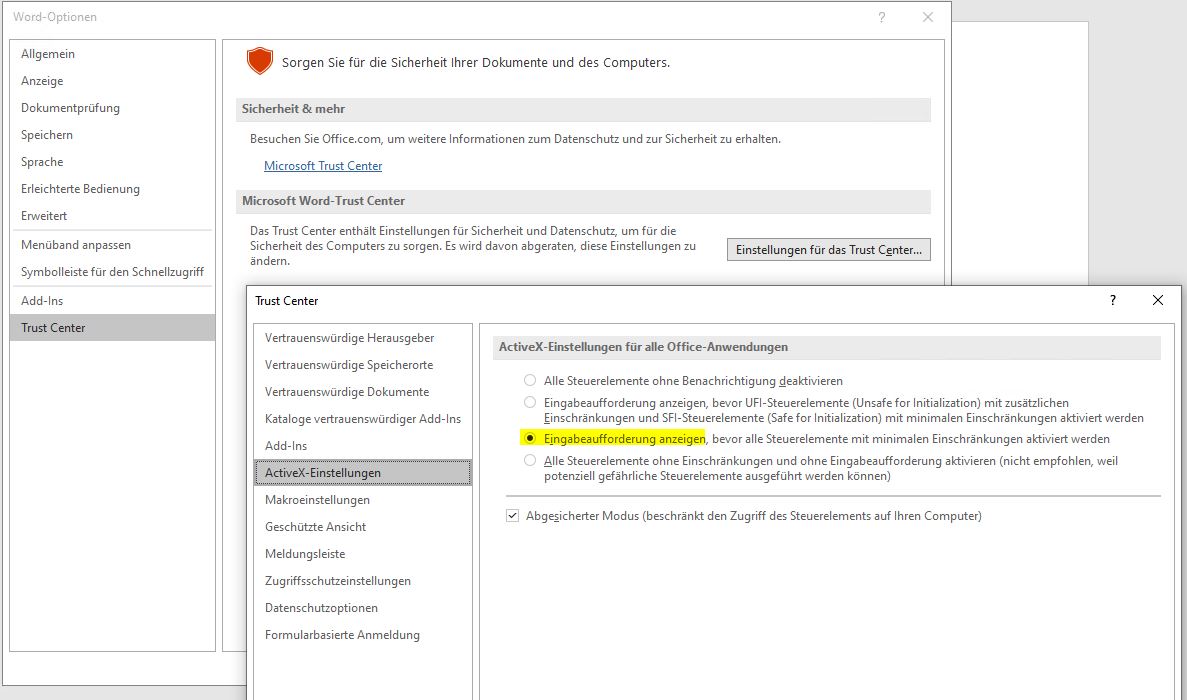
Task: Open Dokumentprüfung options page
Action: pos(70,108)
